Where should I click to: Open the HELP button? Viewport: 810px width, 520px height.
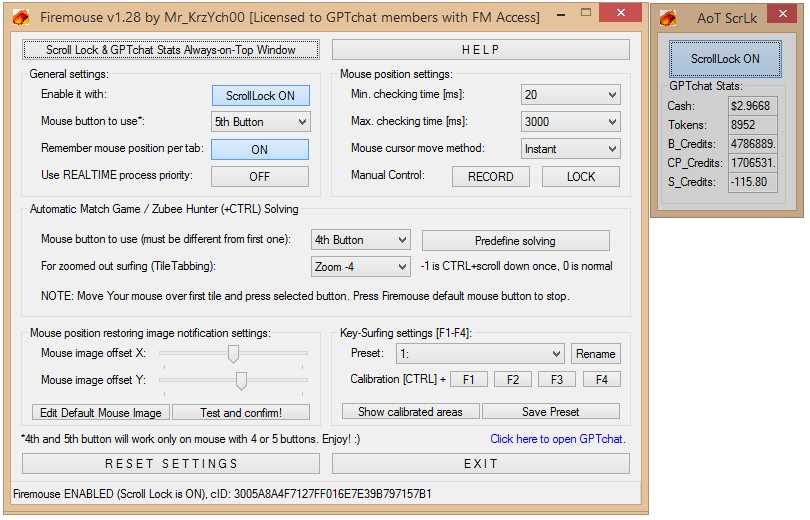pos(480,50)
